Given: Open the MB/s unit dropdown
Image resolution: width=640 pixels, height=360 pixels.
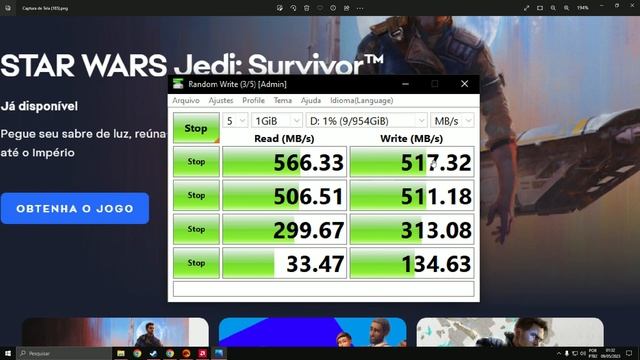Looking at the screenshot, I should click(452, 121).
